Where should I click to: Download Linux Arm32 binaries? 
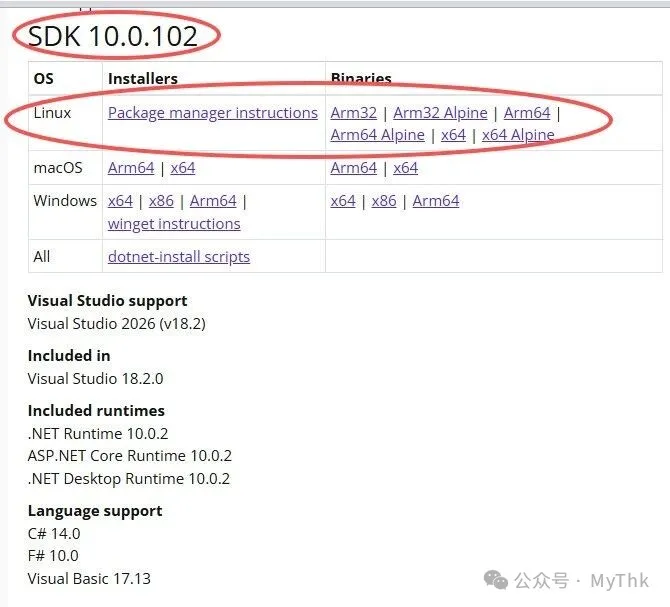(x=354, y=113)
